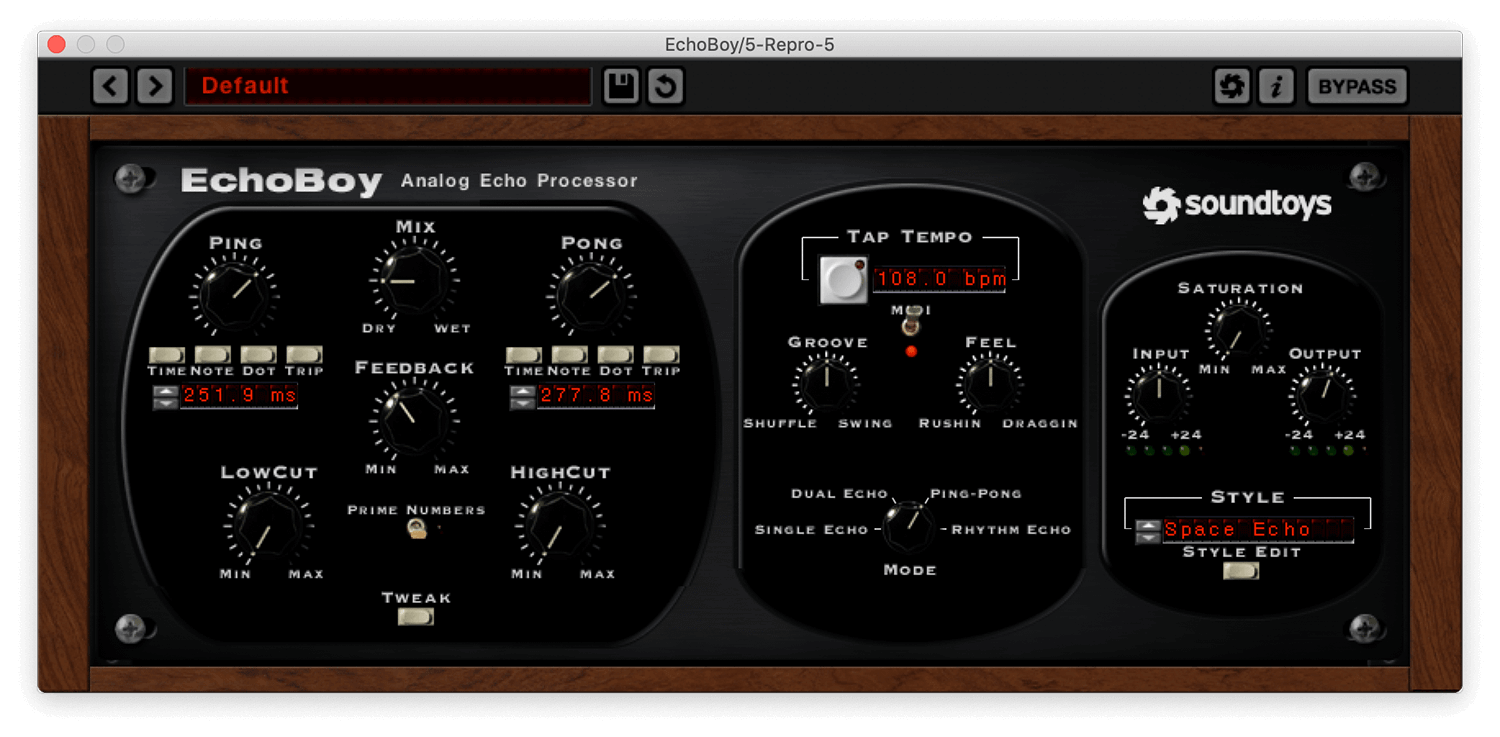Flip the Prime Numbers toggle switch
Image resolution: width=1500 pixels, height=737 pixels.
click(416, 530)
